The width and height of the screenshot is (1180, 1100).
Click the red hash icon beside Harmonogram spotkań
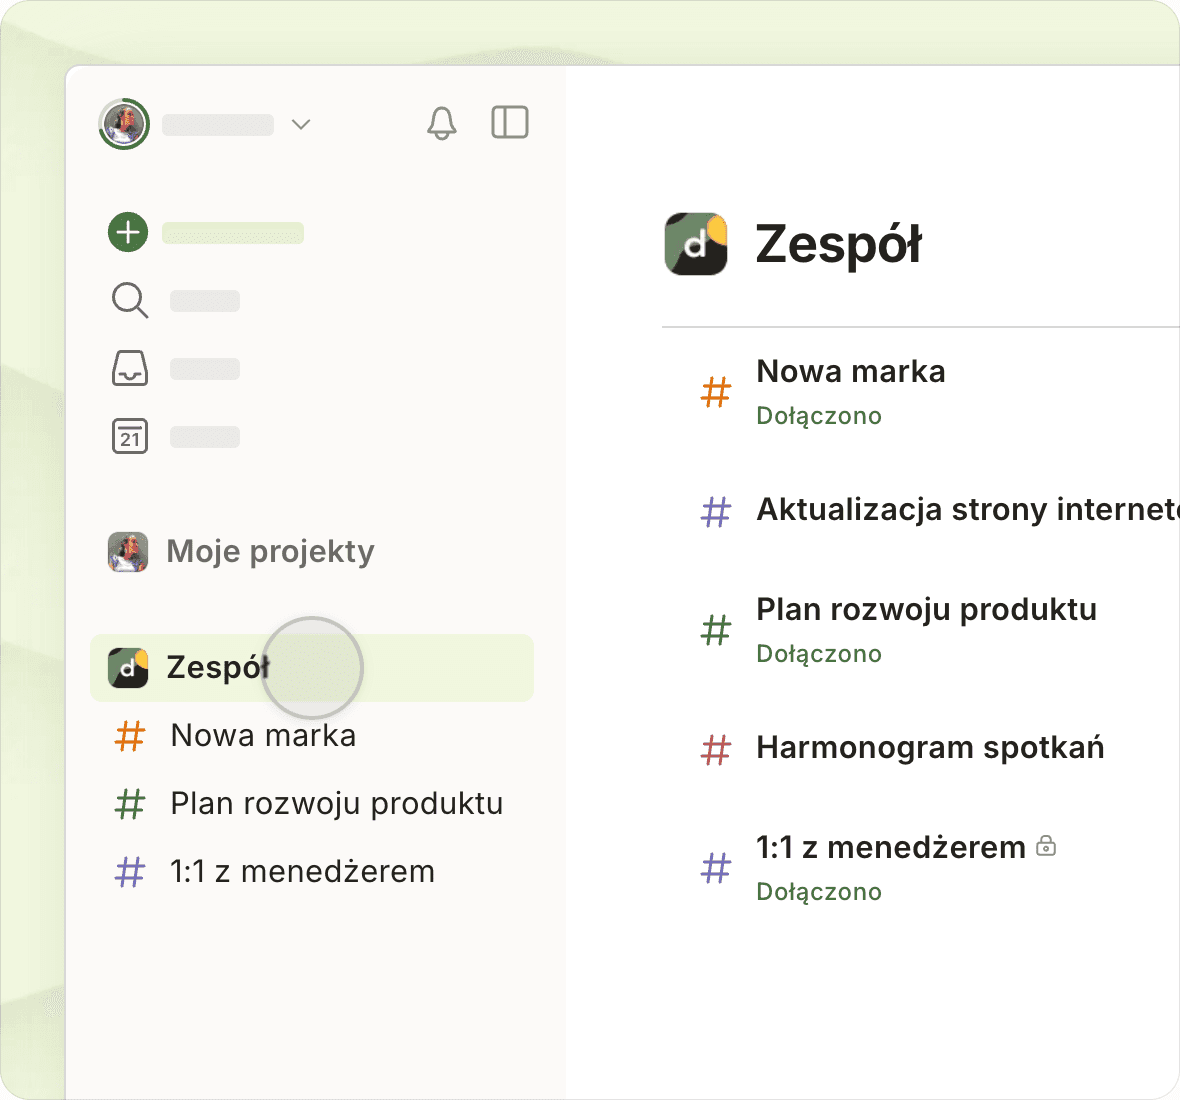pyautogui.click(x=716, y=748)
